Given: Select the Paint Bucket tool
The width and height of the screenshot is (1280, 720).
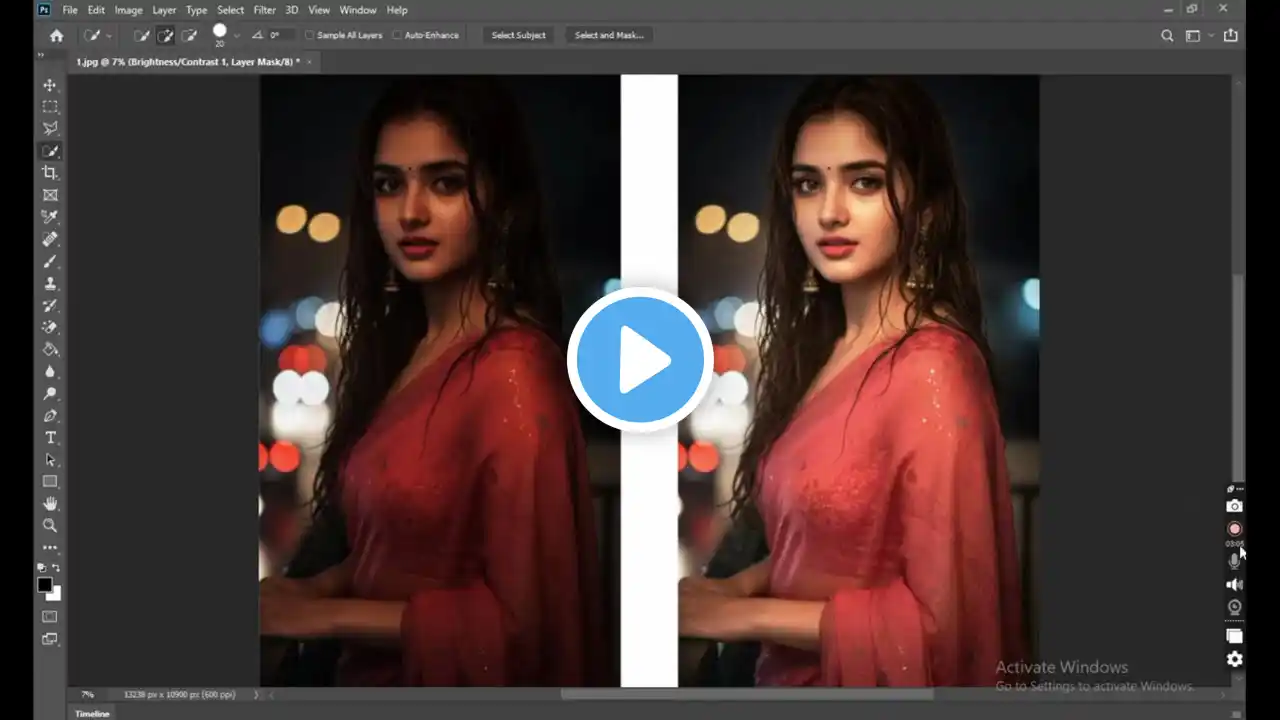Looking at the screenshot, I should click(50, 349).
